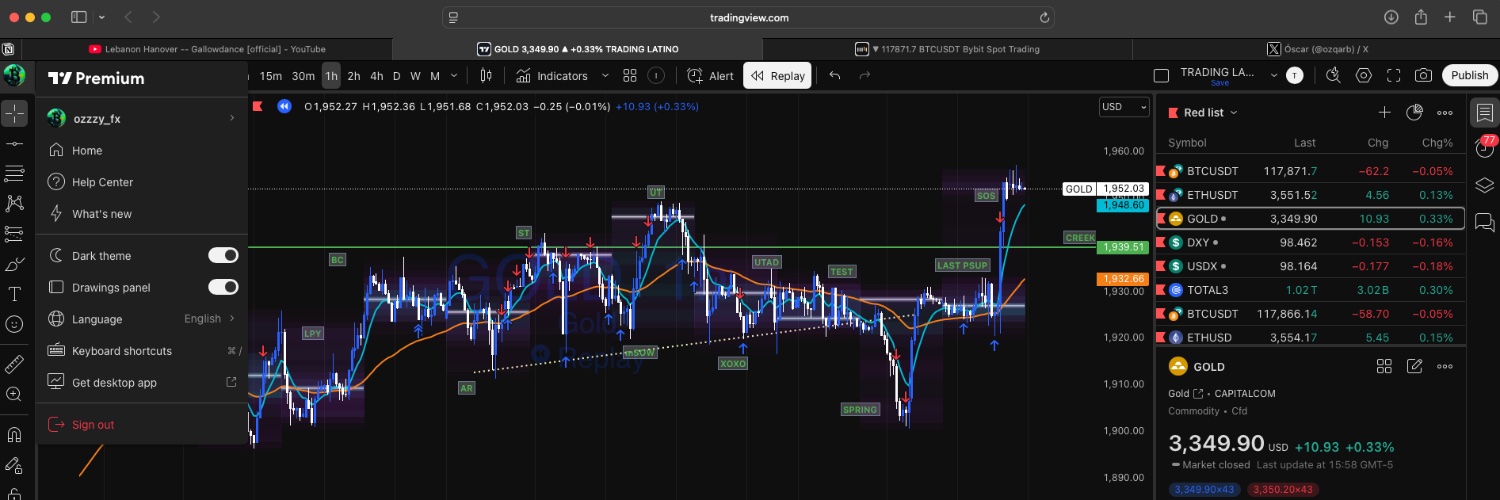Expand the Indicators favorites chevron
Screen dimensions: 1500x500
[x=605, y=76]
